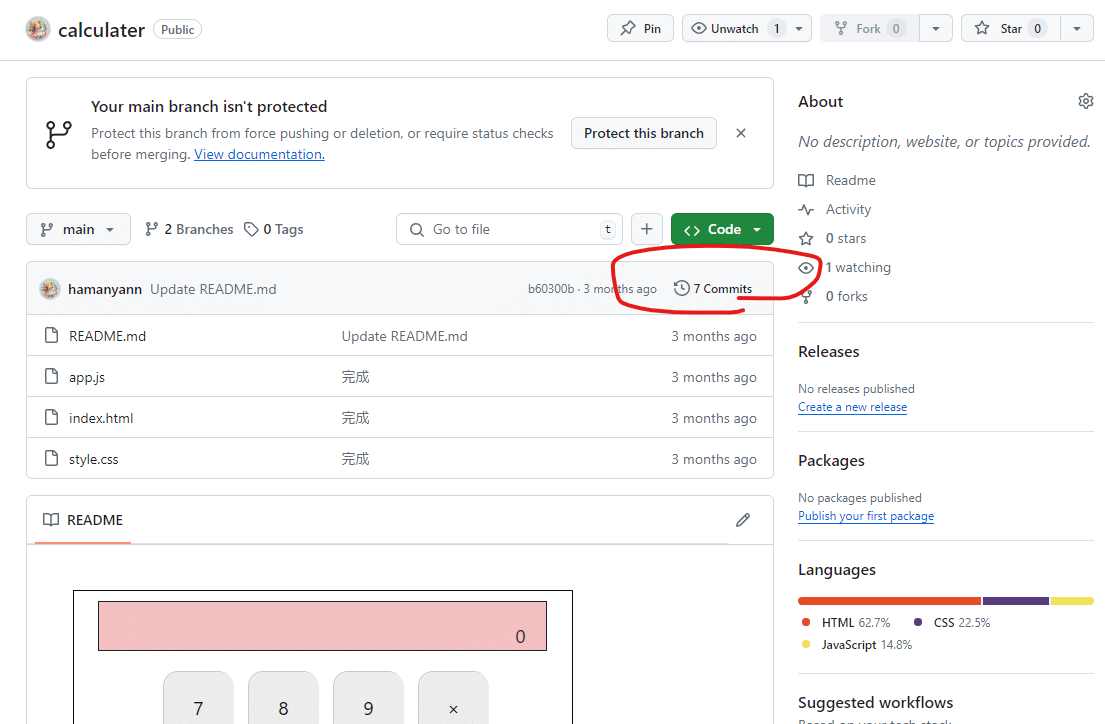Open Update README.md commit in README.md row
1105x724 pixels.
[405, 336]
